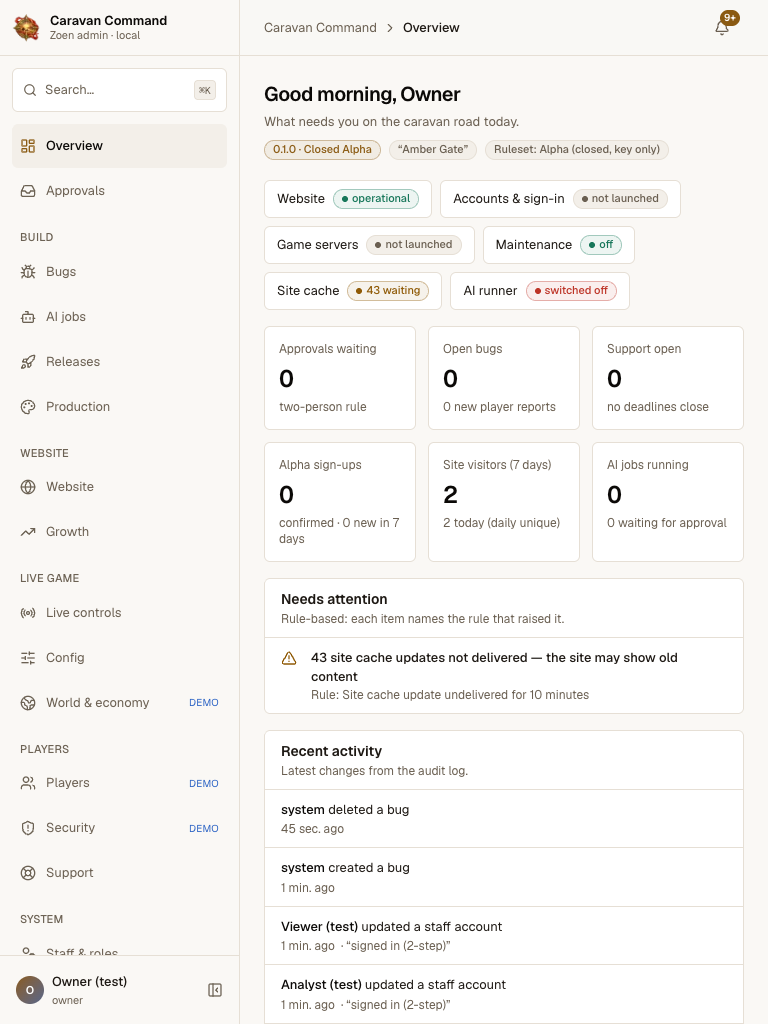Click the Owner avatar circle
The height and width of the screenshot is (1024, 768).
click(x=29, y=990)
